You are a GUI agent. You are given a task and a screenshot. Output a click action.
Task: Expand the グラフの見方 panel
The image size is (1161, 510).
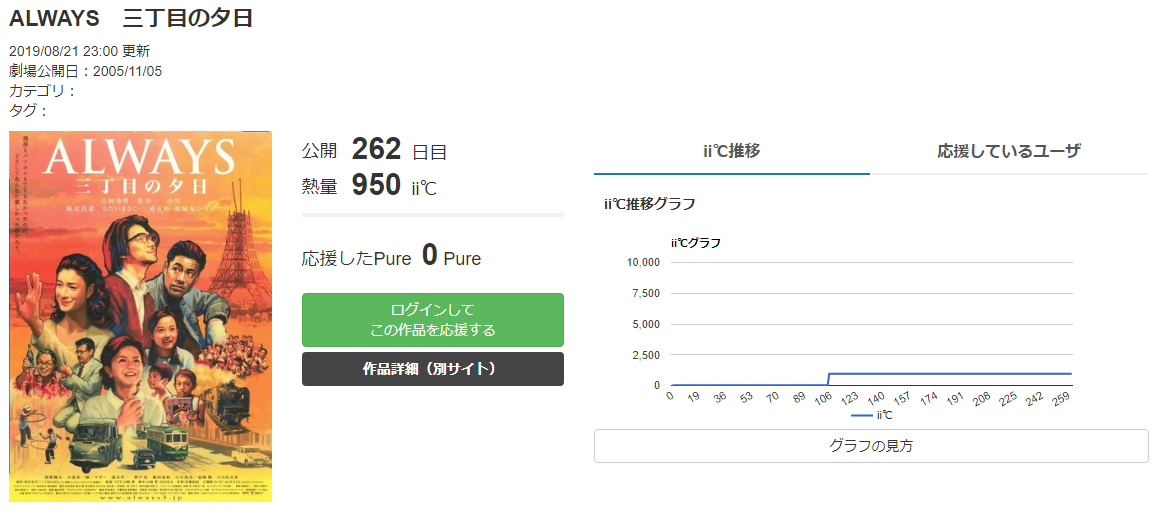[871, 446]
